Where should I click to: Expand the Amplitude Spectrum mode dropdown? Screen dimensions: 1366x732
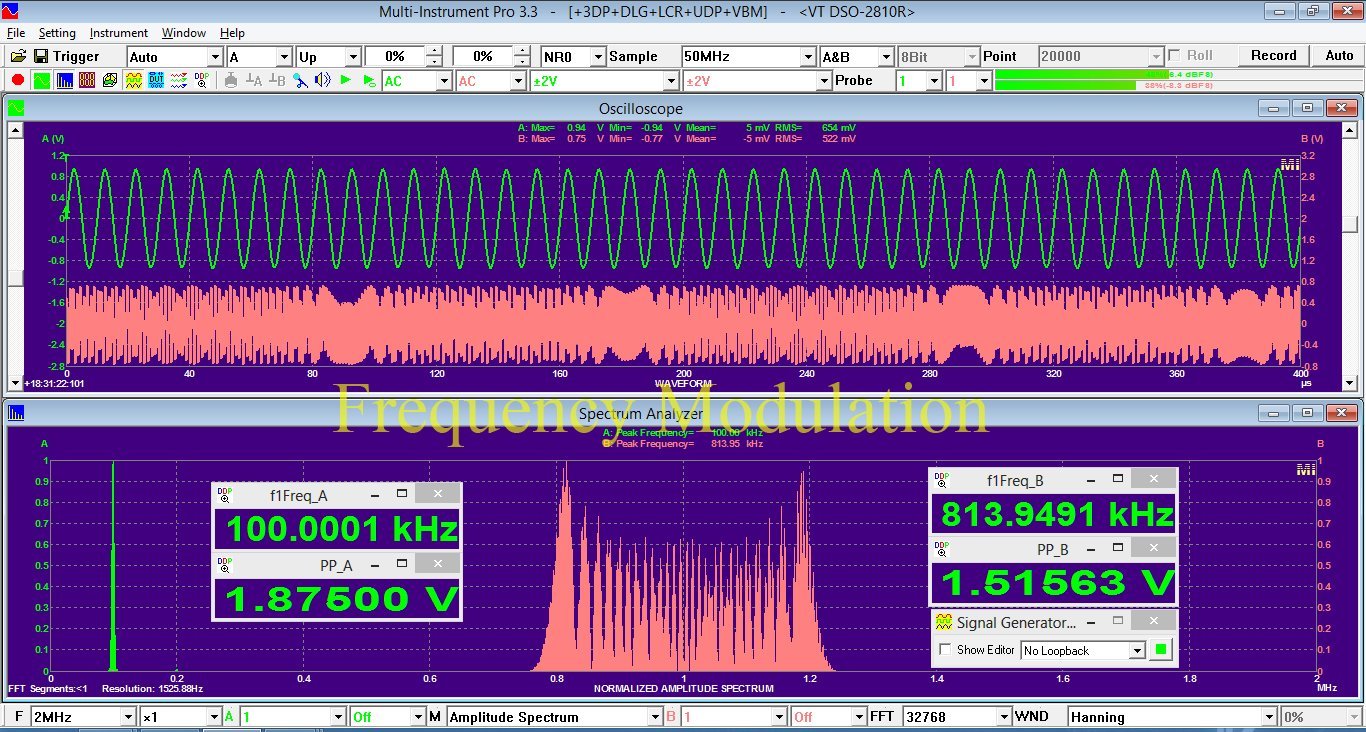coord(655,717)
